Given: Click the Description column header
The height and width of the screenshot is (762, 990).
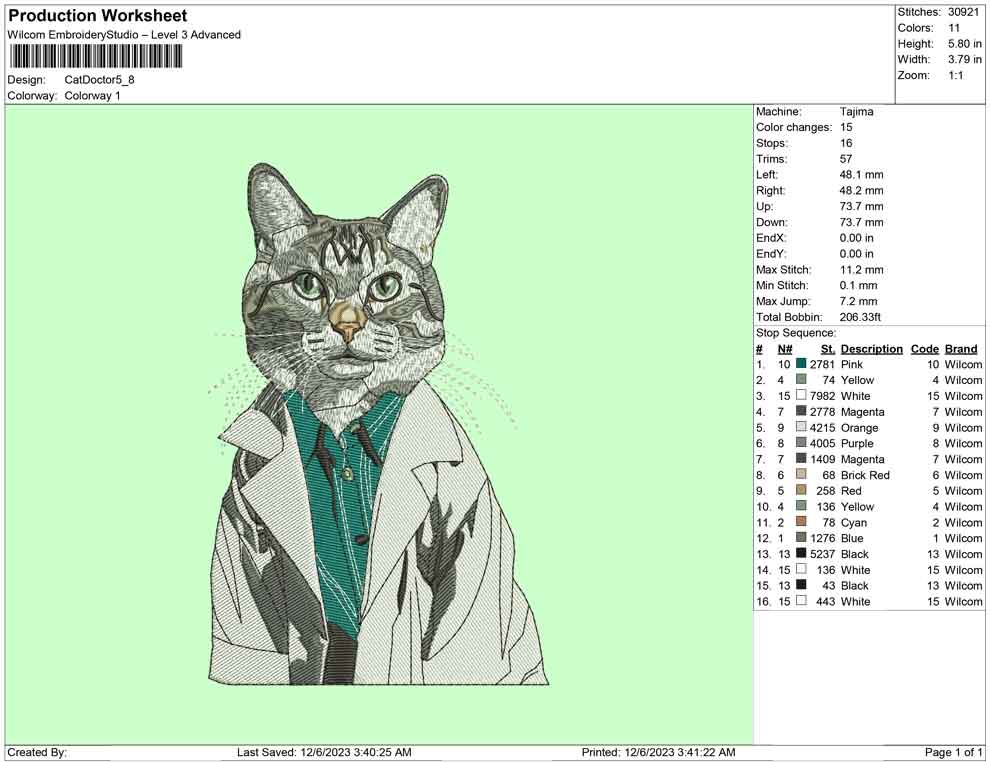Looking at the screenshot, I should (x=871, y=348).
